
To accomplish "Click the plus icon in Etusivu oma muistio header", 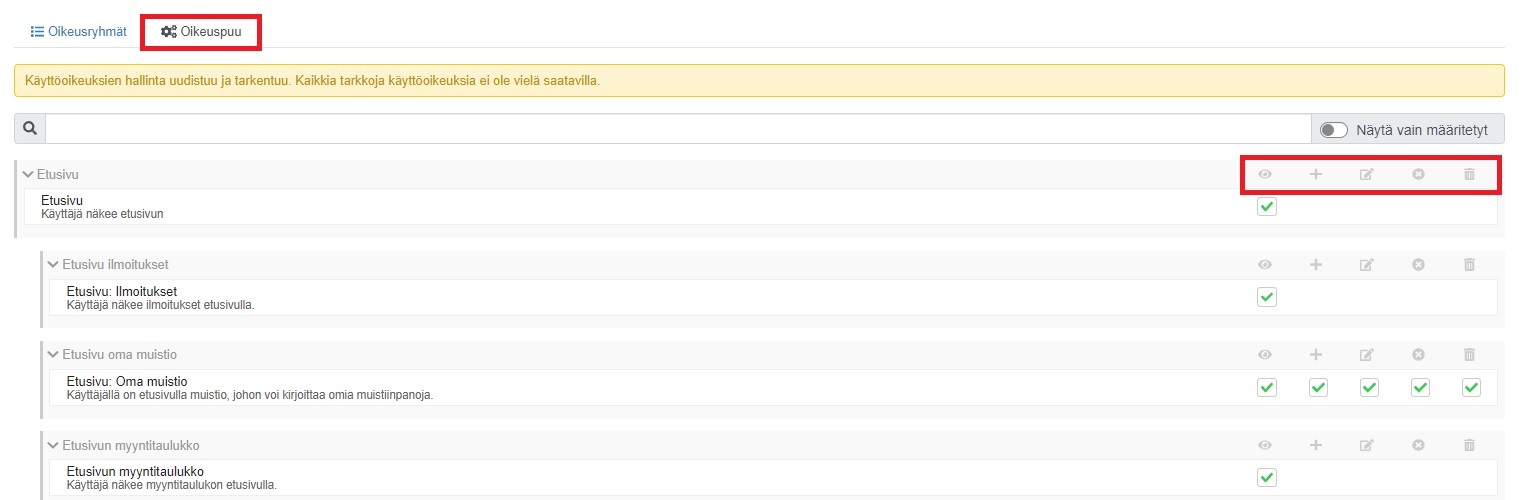I will (x=1316, y=355).
